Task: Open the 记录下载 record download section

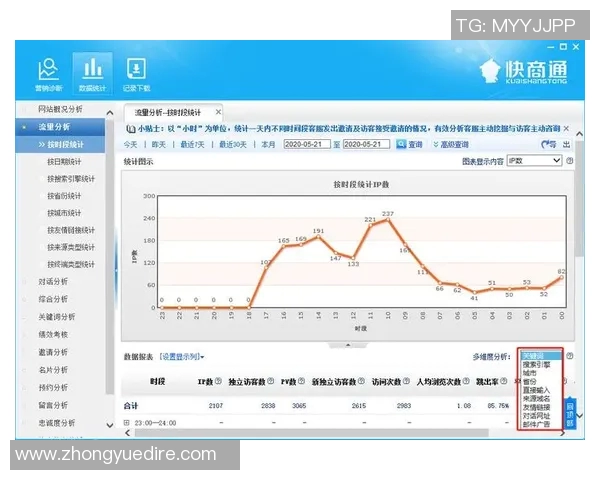Action: click(136, 74)
